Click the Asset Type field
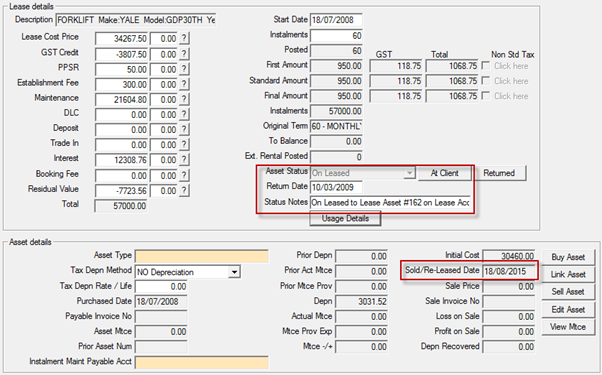 click(x=202, y=256)
